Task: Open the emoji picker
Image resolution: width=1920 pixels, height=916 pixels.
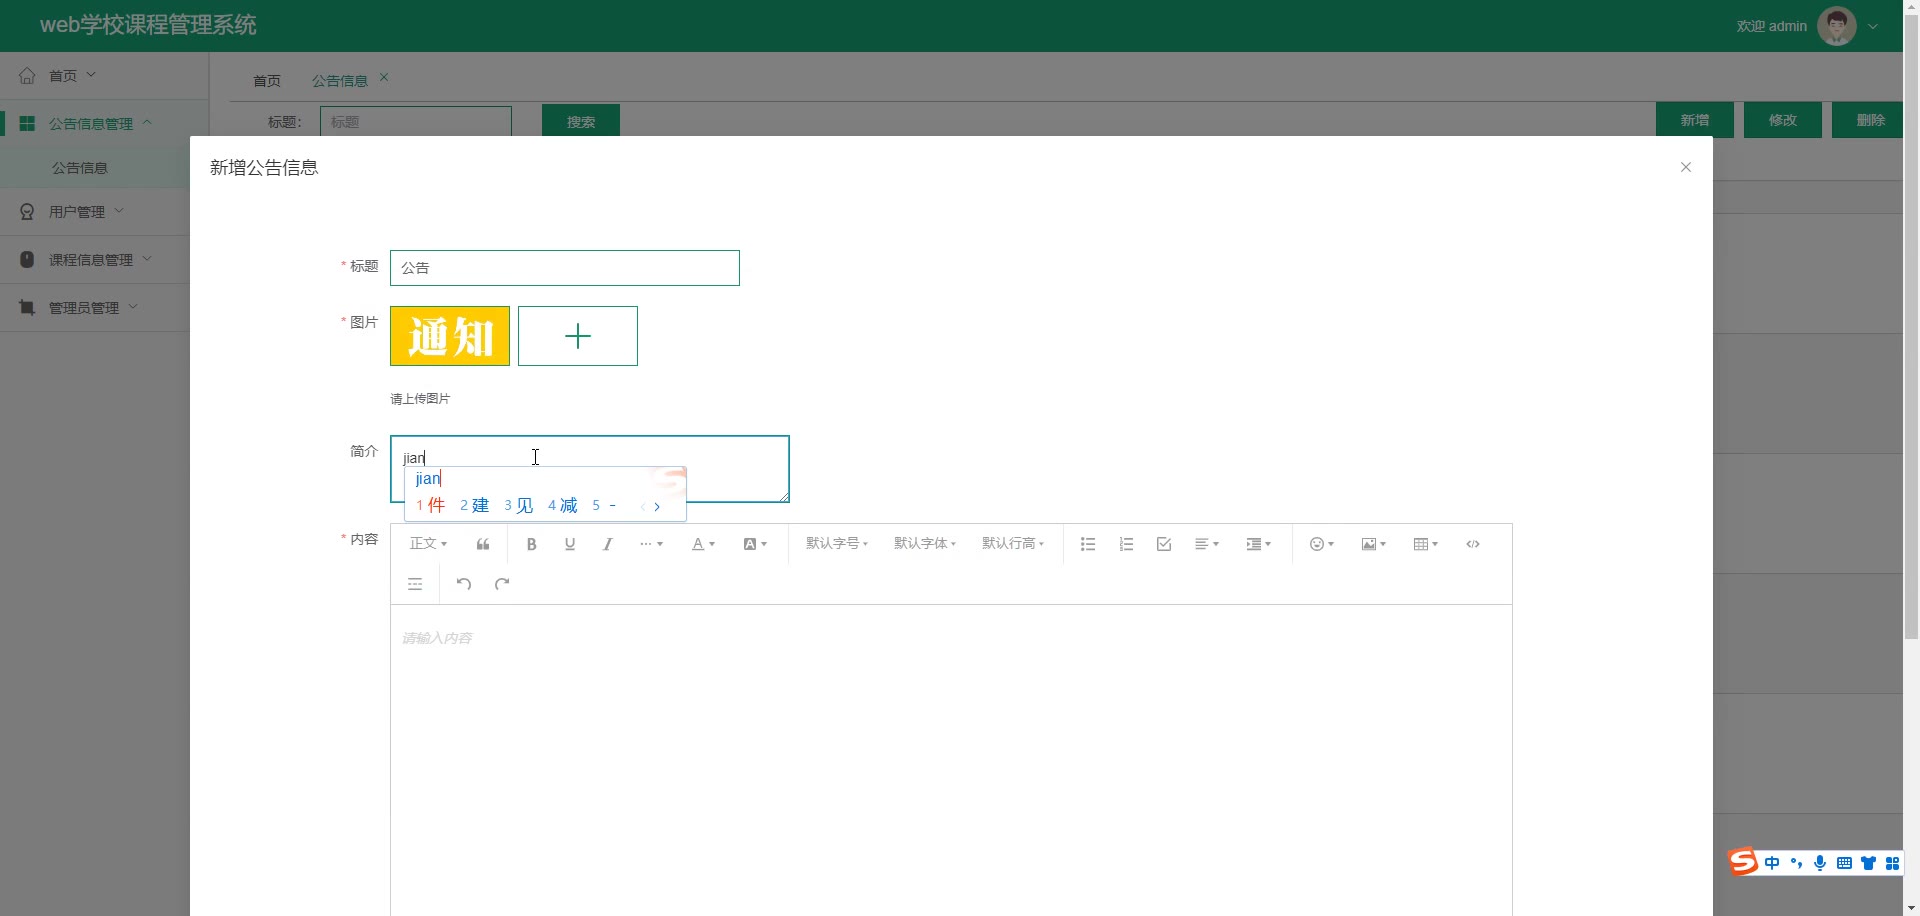Action: (1322, 544)
